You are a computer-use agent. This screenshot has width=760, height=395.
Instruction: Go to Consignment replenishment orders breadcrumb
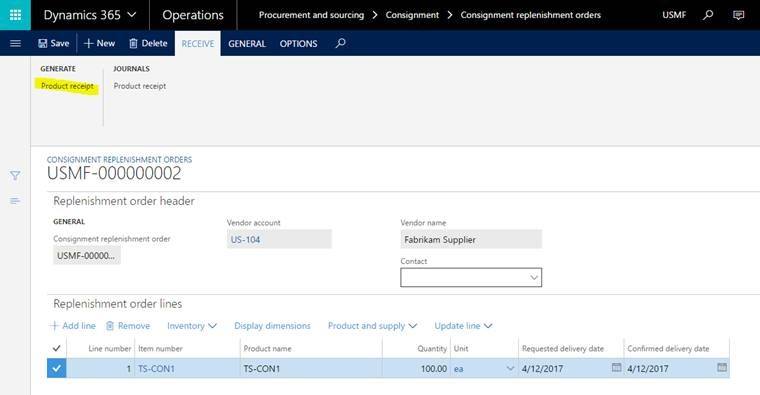click(x=531, y=15)
